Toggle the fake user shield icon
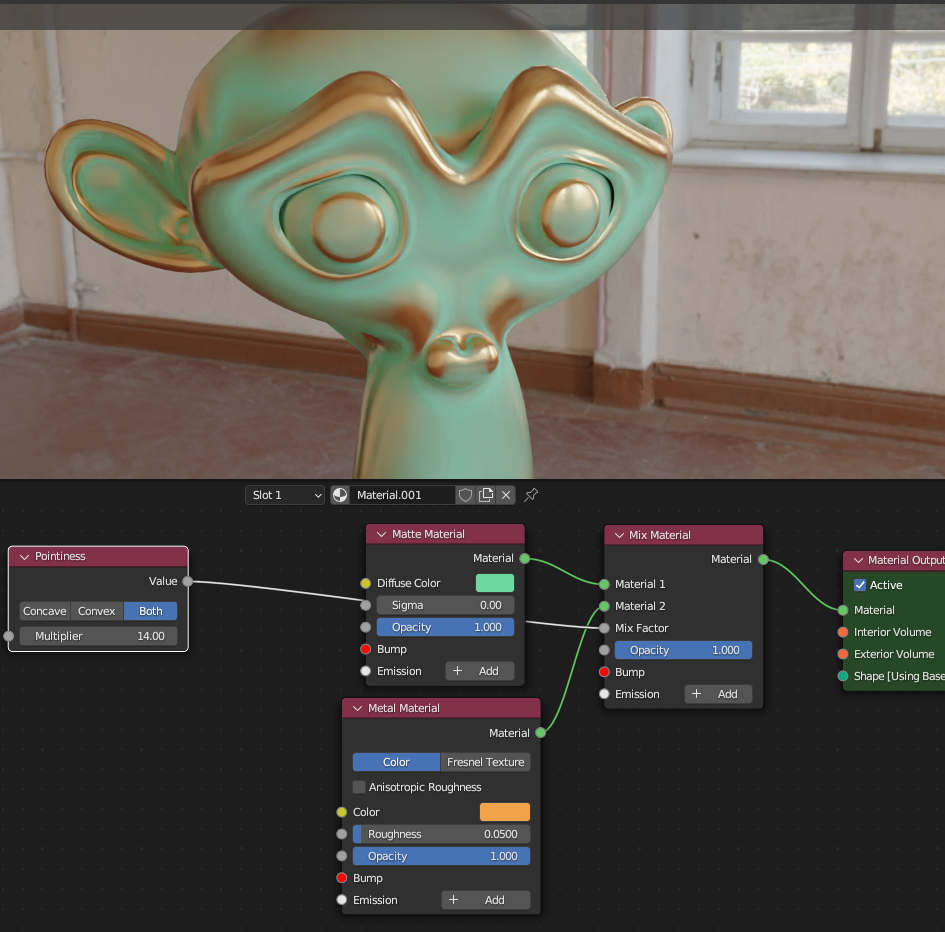This screenshot has width=945, height=932. 465,495
